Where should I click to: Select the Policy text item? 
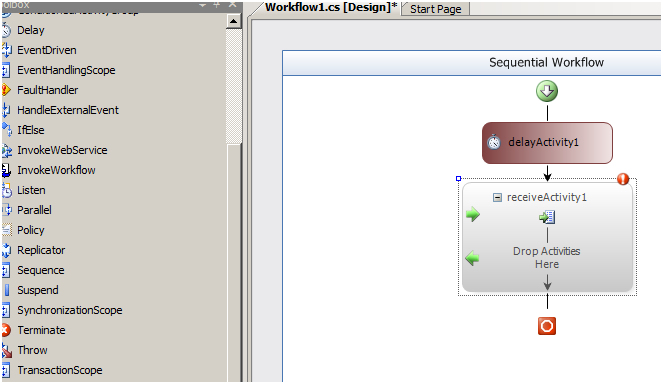pos(31,230)
